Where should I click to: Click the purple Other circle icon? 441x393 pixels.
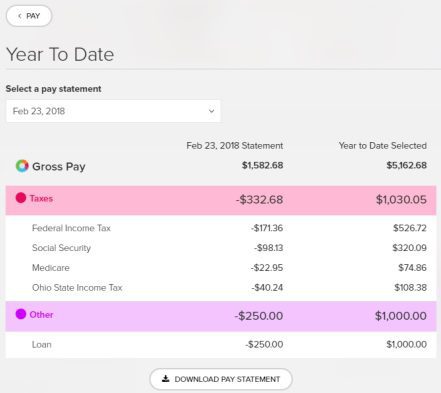(21, 314)
